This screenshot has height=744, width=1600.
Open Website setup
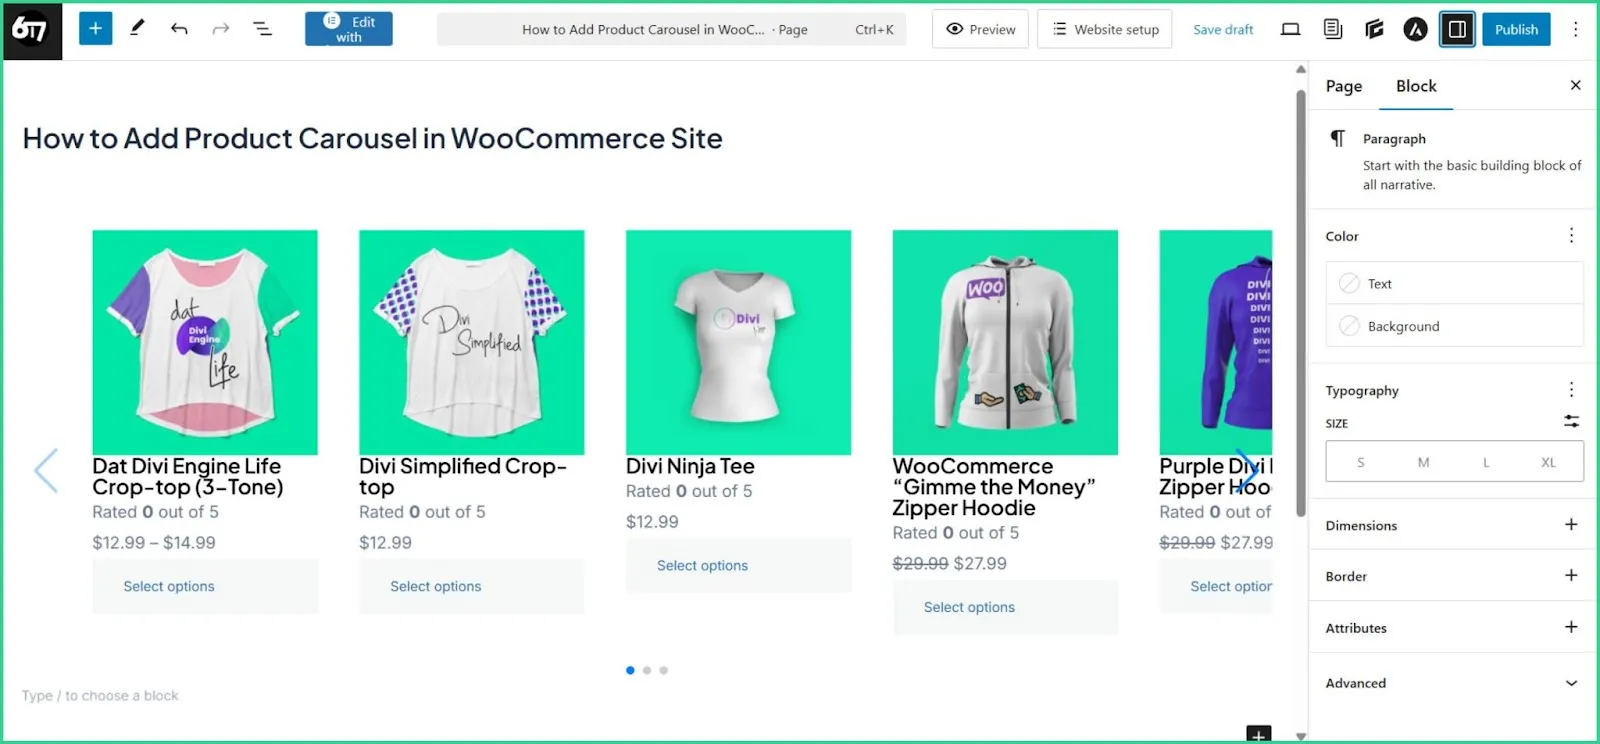pyautogui.click(x=1105, y=29)
